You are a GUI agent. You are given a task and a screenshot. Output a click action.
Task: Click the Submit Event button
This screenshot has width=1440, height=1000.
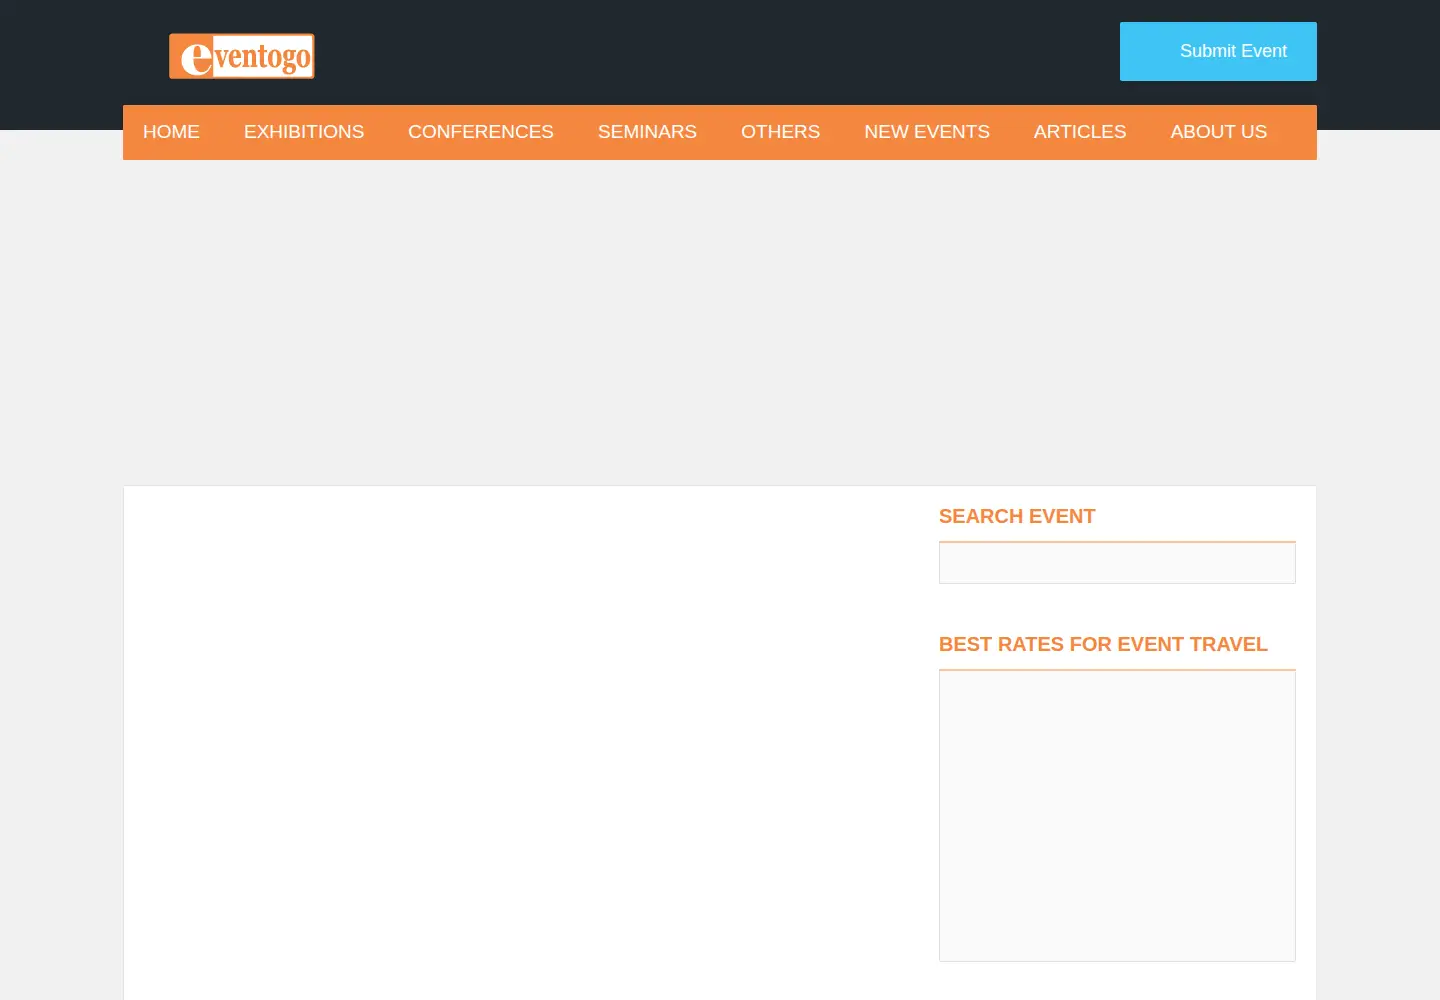1218,51
